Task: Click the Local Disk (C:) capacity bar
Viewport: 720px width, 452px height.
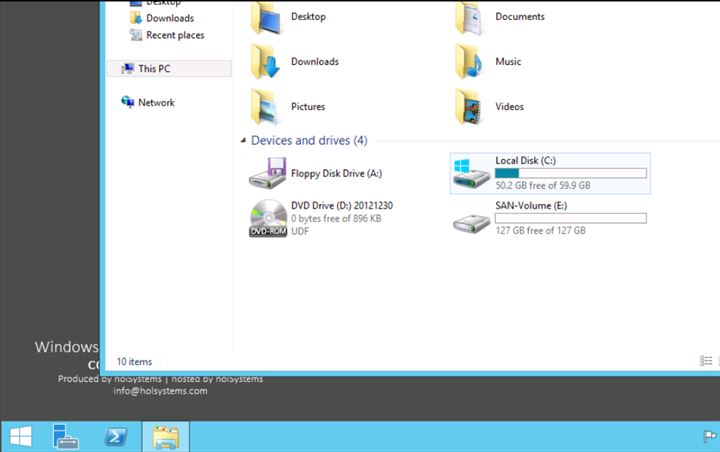Action: coord(570,173)
